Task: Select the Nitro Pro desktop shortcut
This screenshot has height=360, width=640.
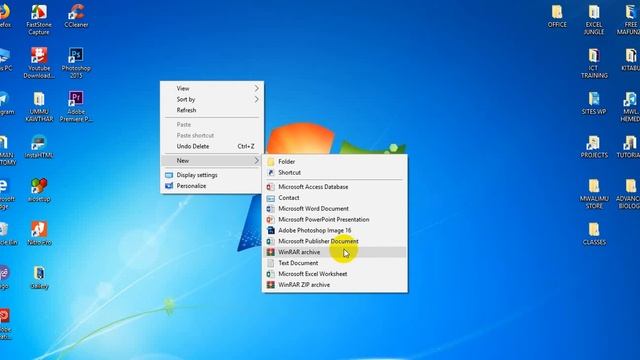Action: tap(39, 233)
